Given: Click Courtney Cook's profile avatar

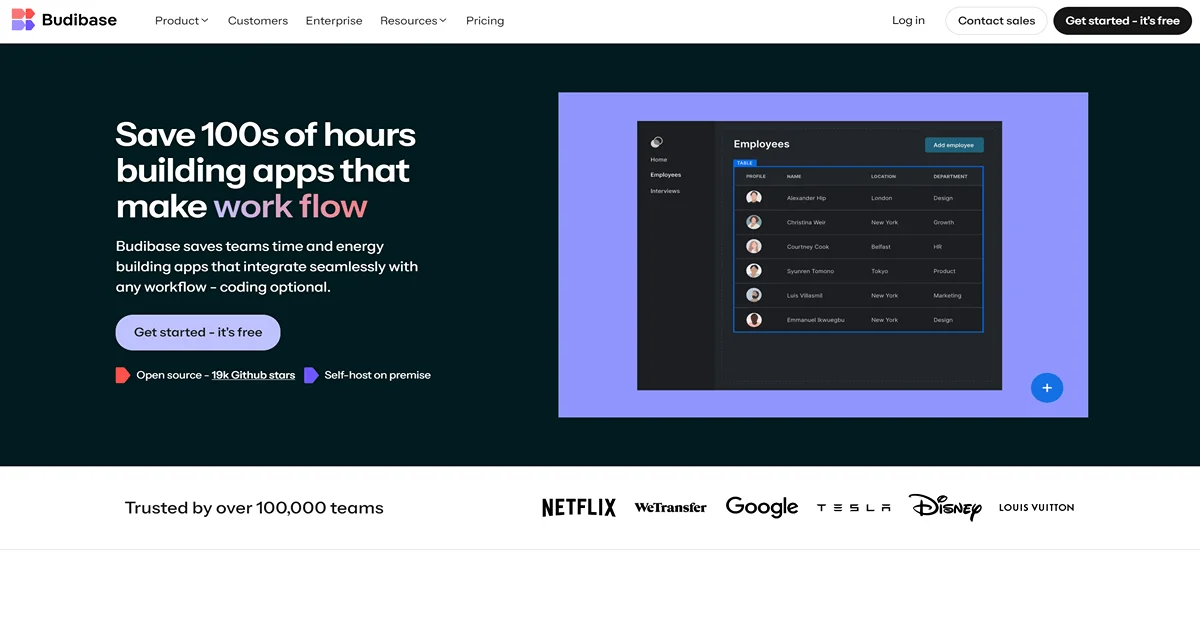Looking at the screenshot, I should [754, 247].
